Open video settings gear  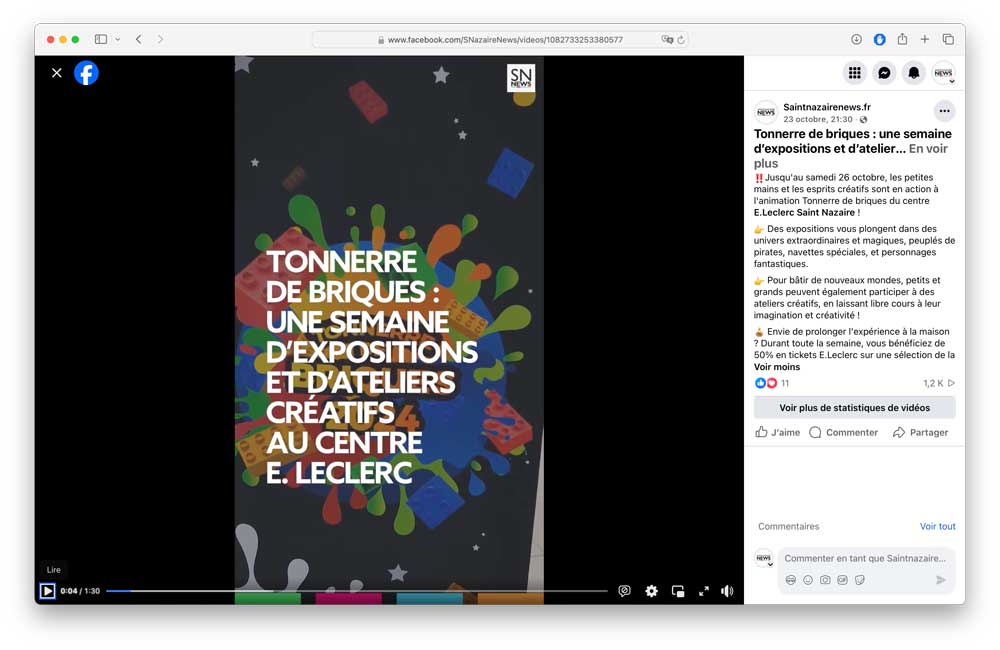tap(651, 591)
